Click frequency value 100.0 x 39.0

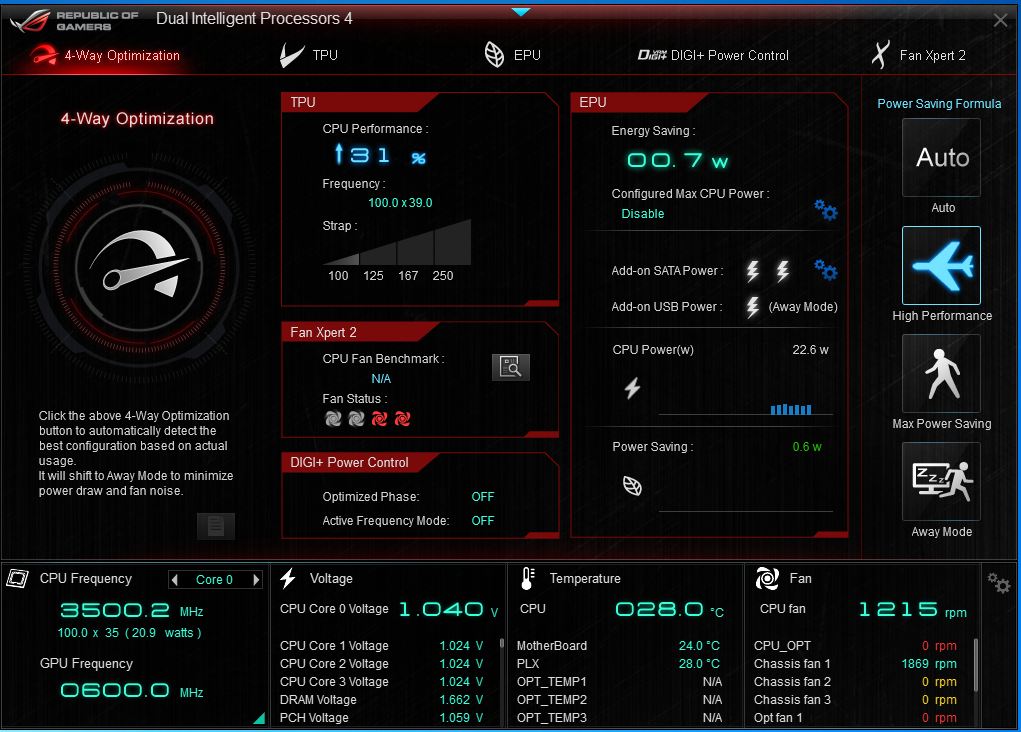pyautogui.click(x=400, y=203)
